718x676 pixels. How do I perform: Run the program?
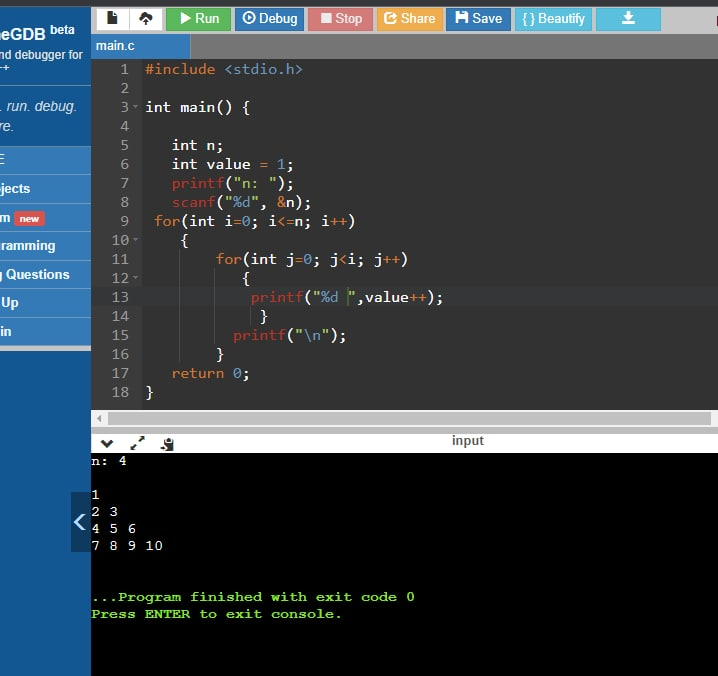(198, 19)
